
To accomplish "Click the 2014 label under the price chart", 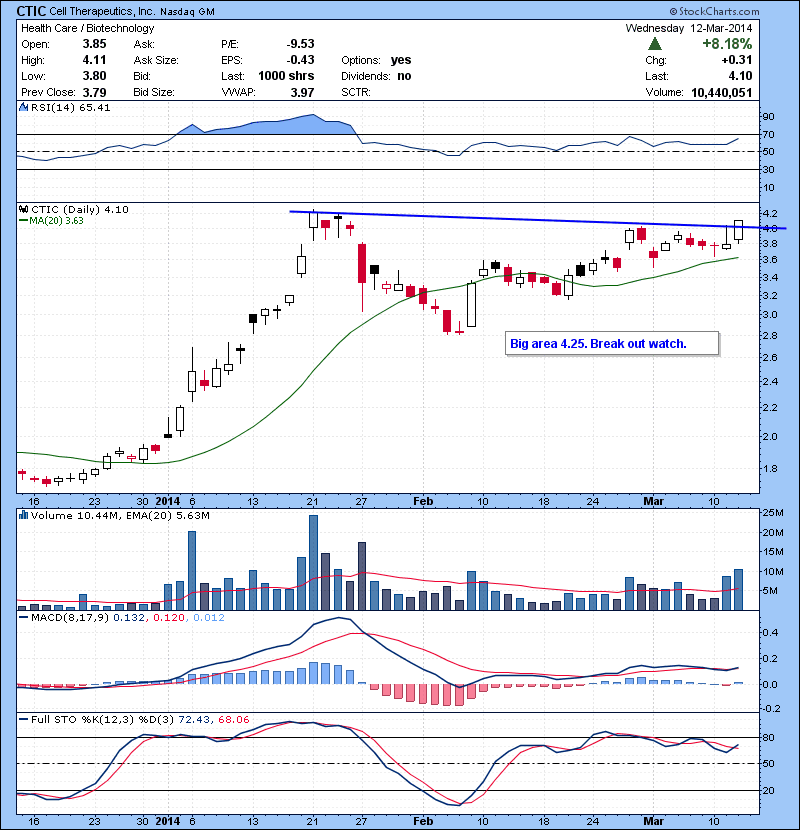I will click(167, 501).
